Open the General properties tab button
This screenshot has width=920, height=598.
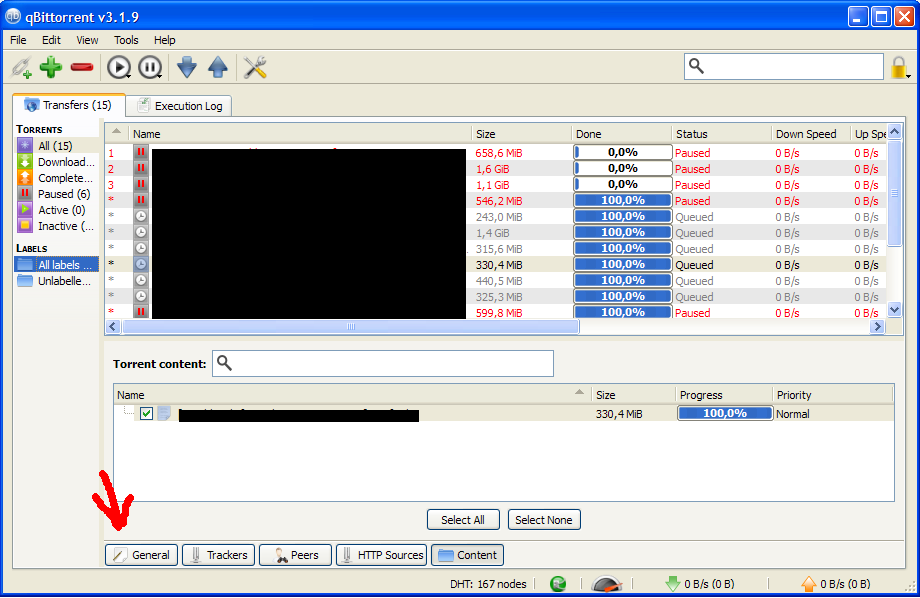[141, 555]
